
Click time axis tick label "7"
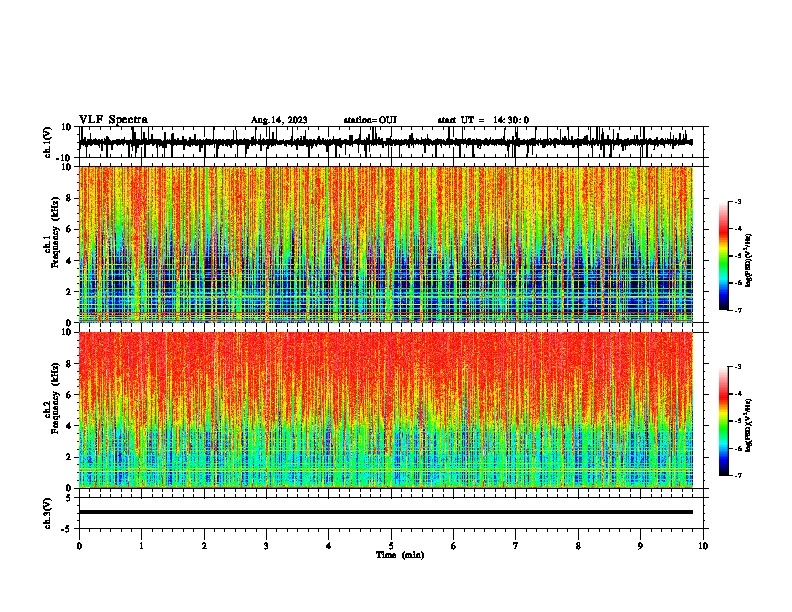[x=516, y=546]
